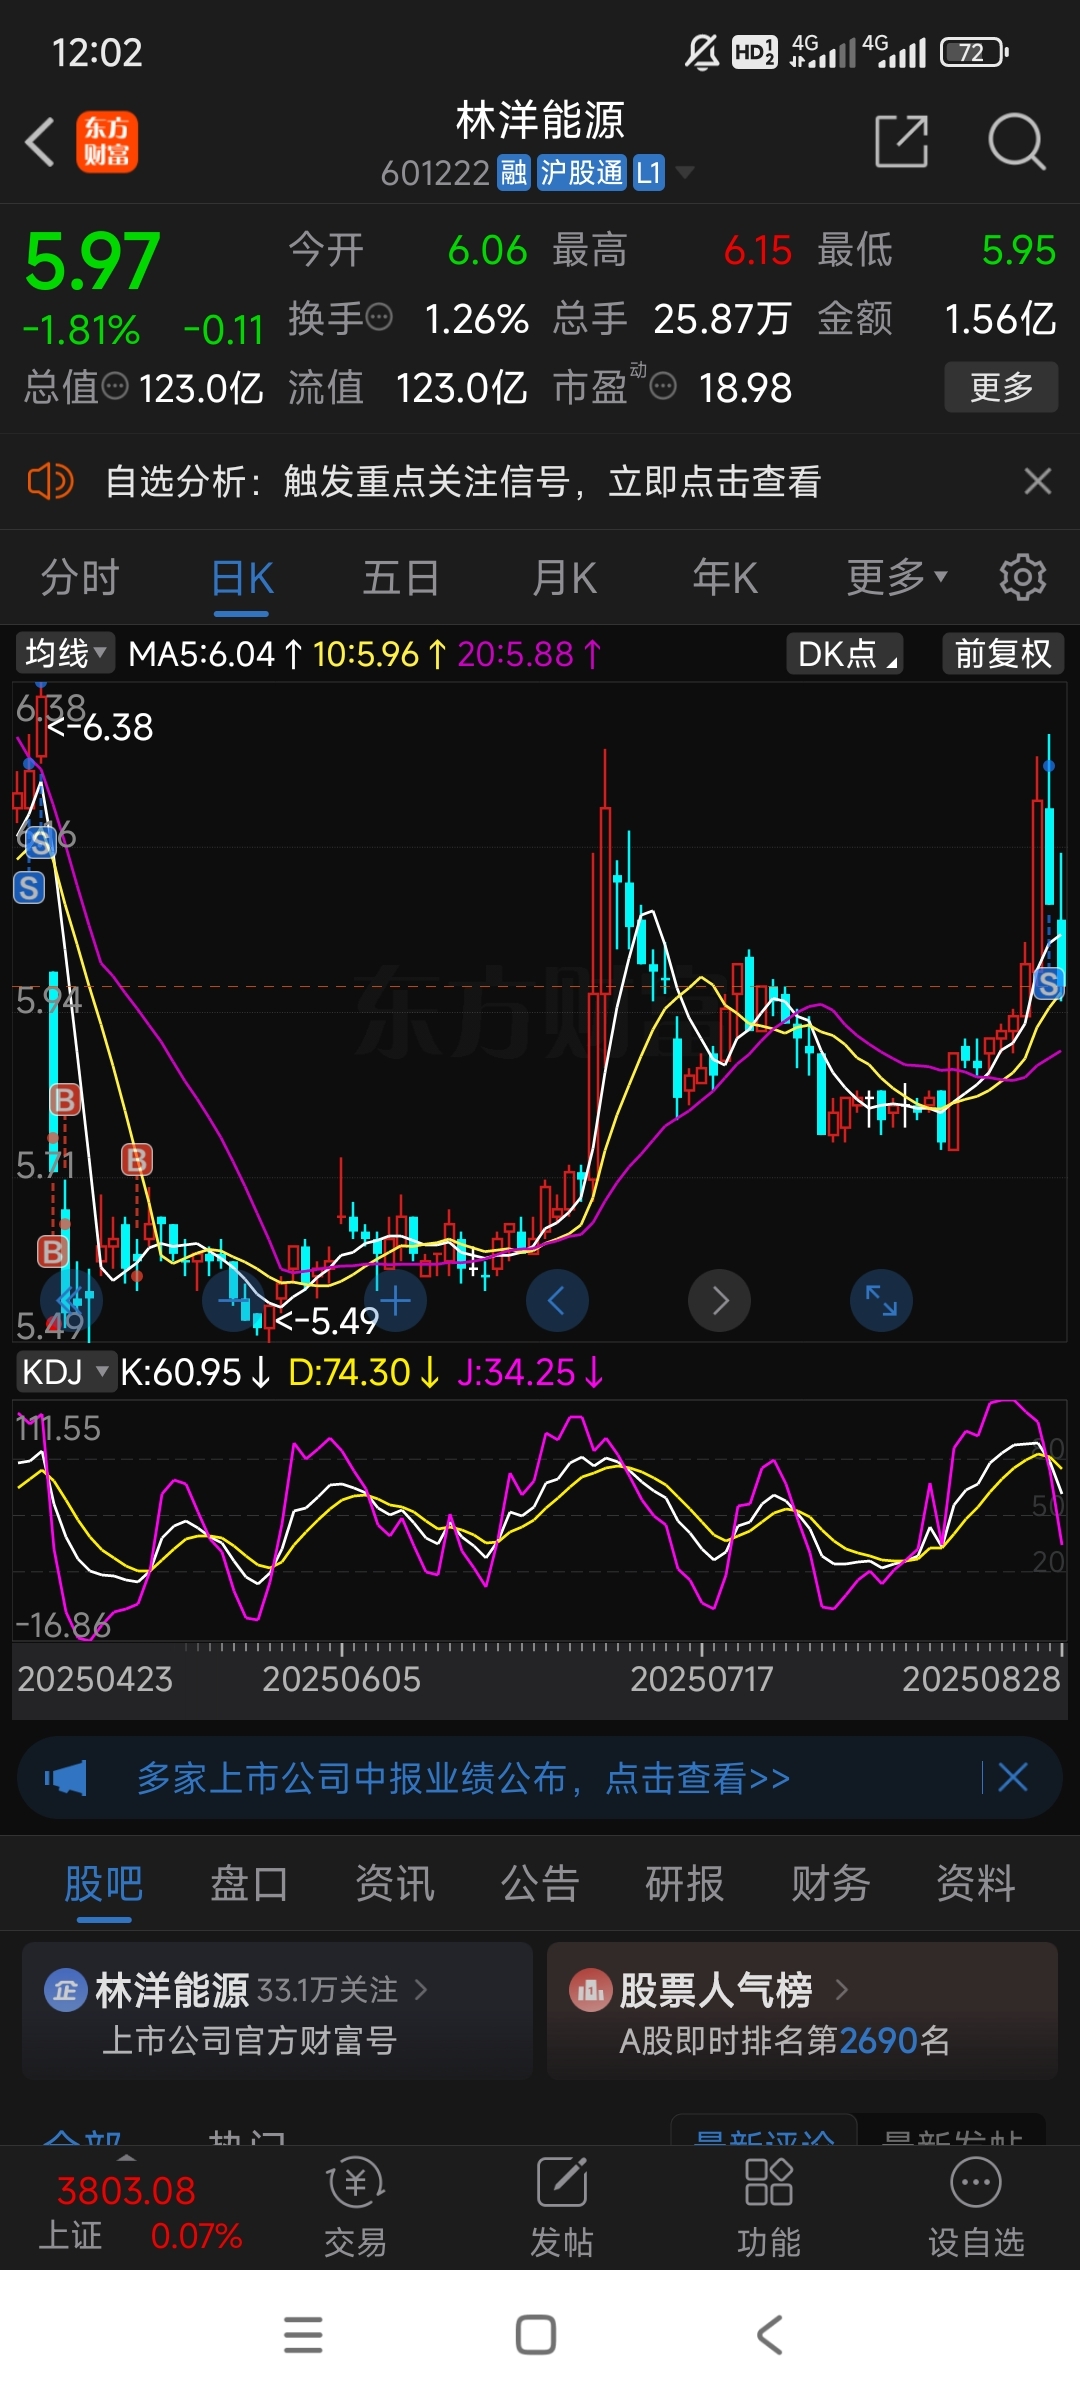
Task: Tap the 林洋能源 header title
Action: pyautogui.click(x=540, y=120)
